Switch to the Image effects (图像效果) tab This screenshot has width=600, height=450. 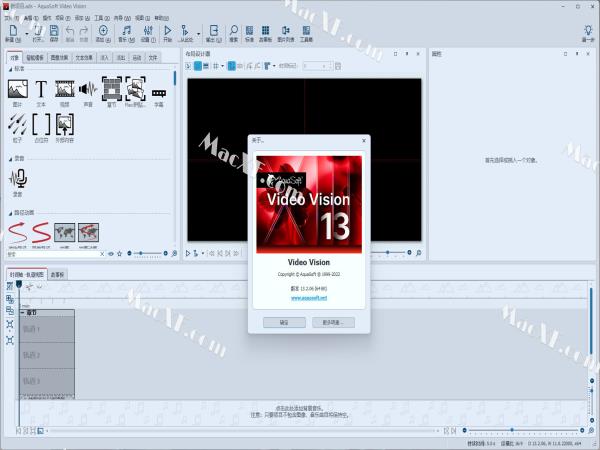(x=59, y=58)
